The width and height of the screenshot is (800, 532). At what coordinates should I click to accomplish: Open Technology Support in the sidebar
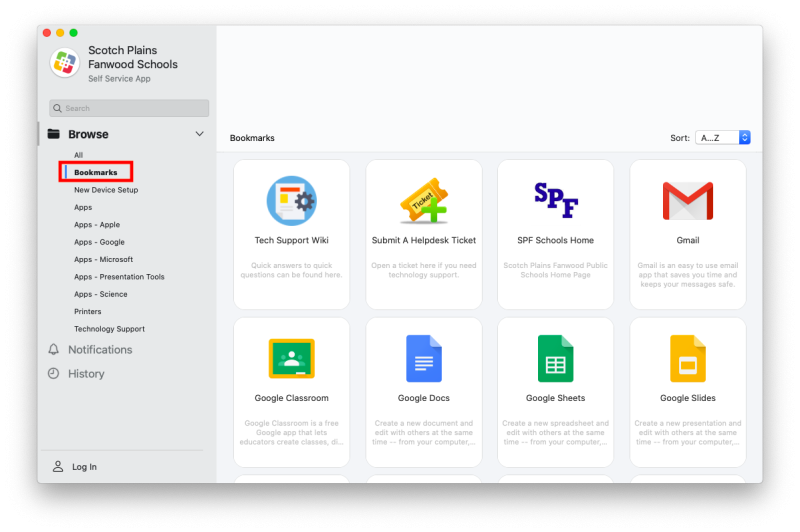point(109,329)
